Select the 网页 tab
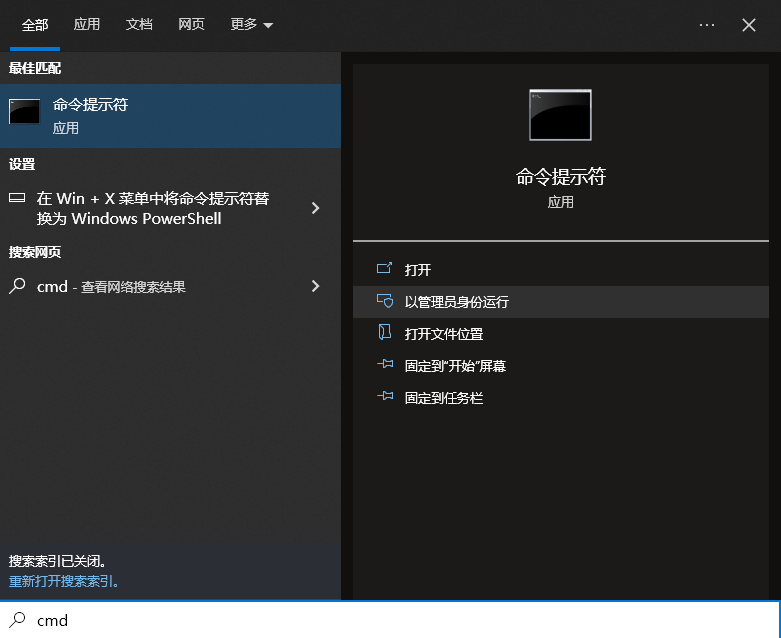 pos(191,25)
